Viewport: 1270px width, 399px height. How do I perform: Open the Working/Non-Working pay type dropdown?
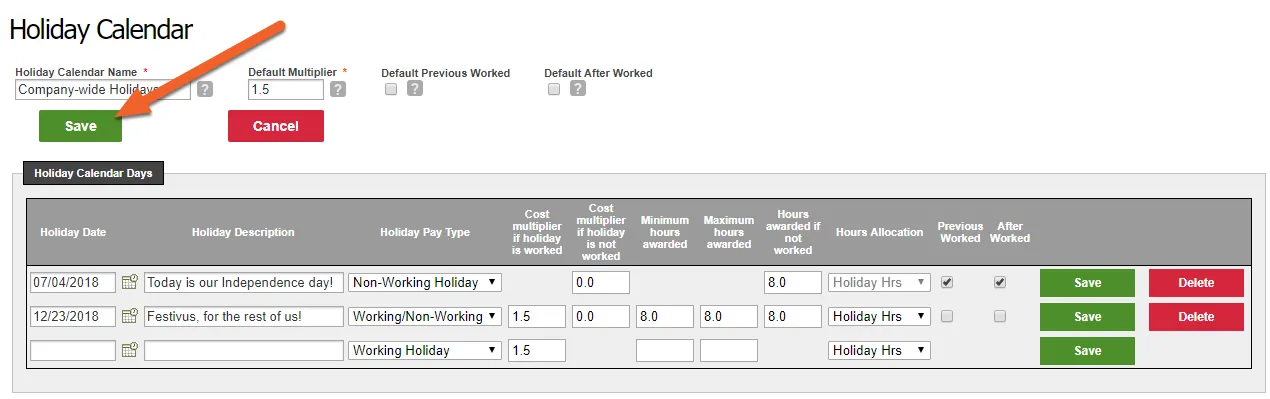tap(425, 317)
